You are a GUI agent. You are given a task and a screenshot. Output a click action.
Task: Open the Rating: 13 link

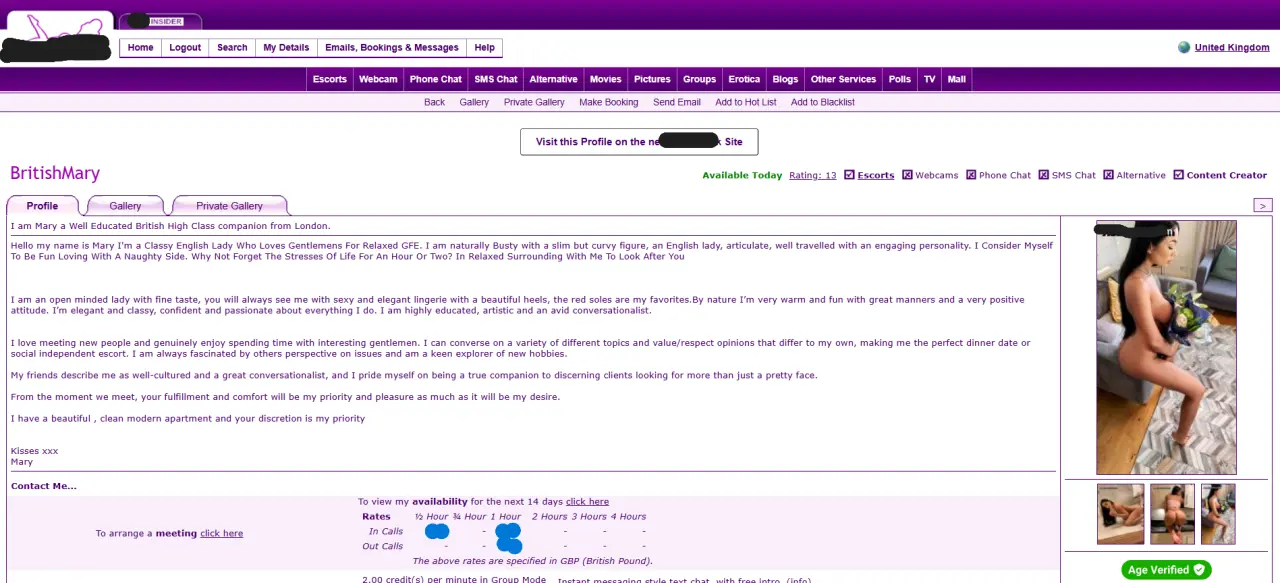tap(812, 175)
